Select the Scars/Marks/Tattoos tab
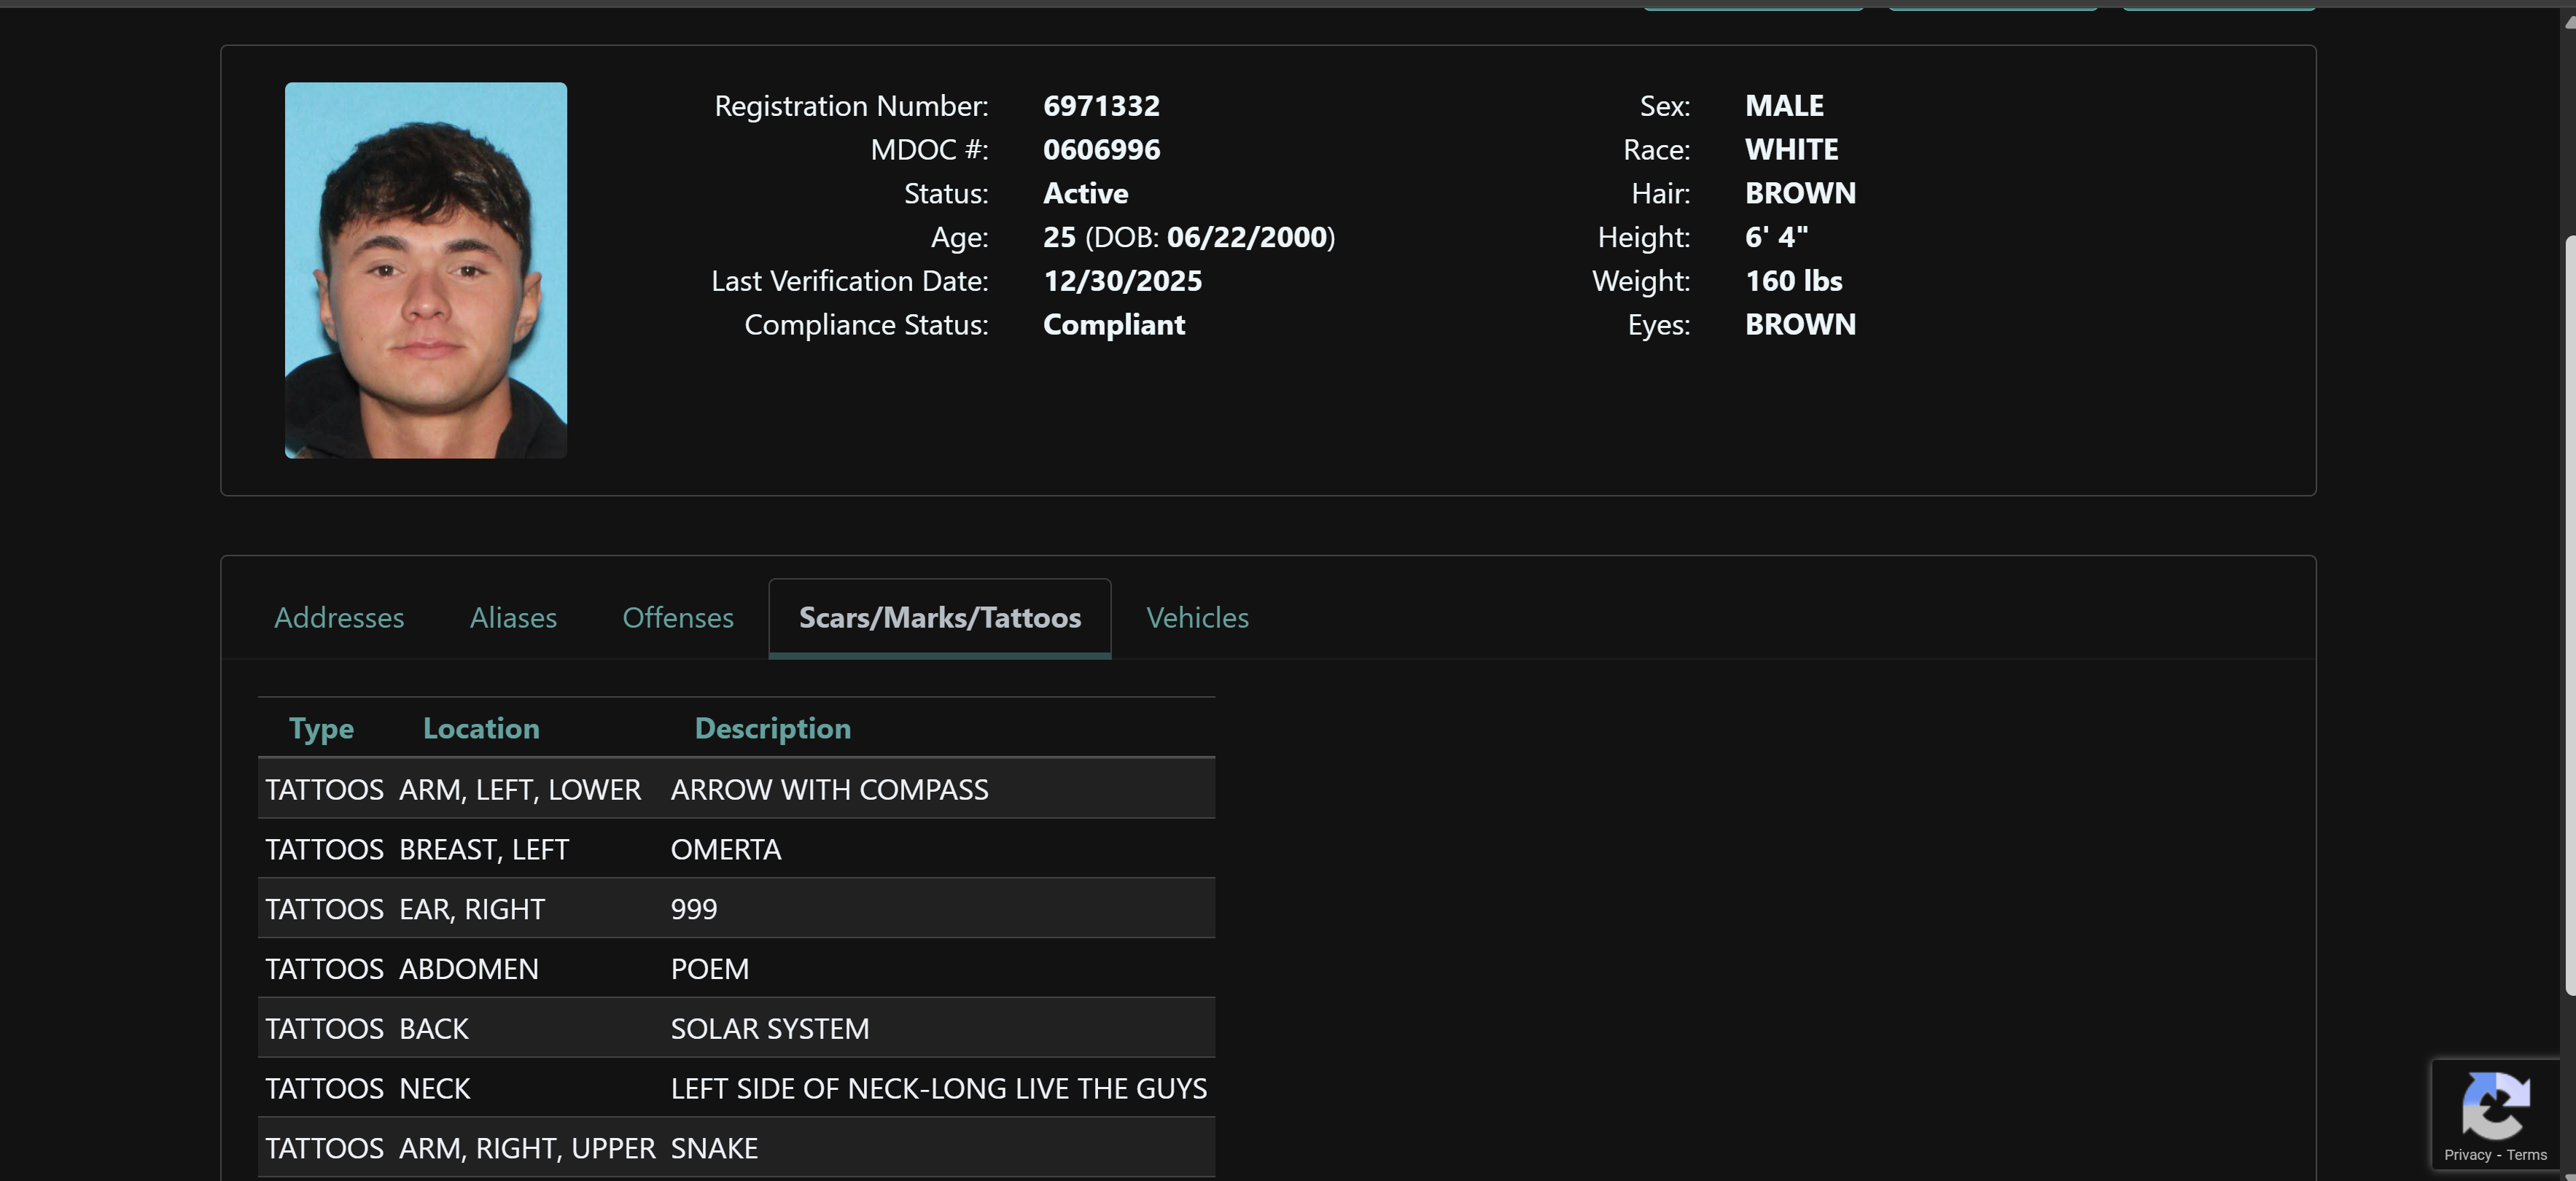 point(939,618)
